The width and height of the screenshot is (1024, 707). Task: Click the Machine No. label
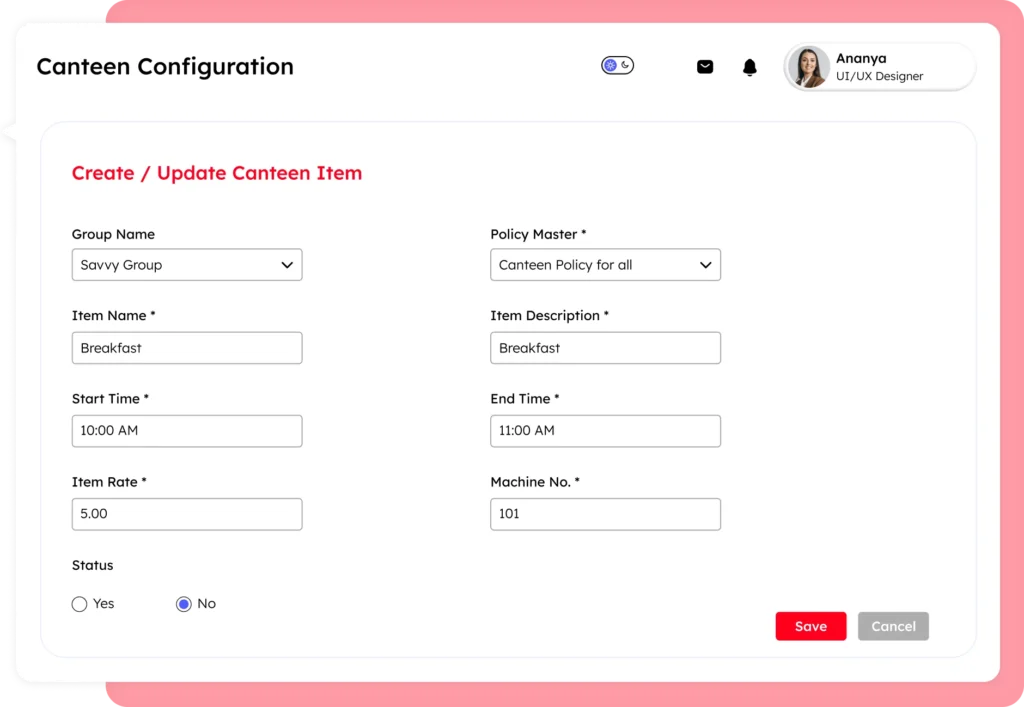535,482
